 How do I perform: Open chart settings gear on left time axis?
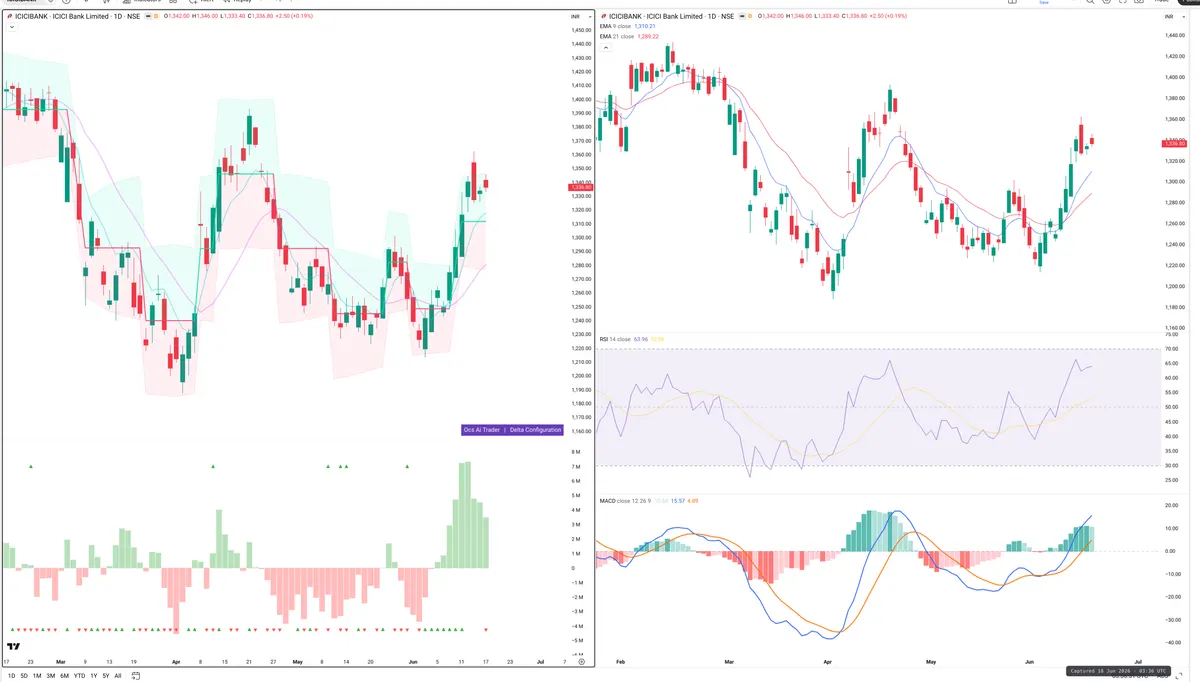coord(581,662)
